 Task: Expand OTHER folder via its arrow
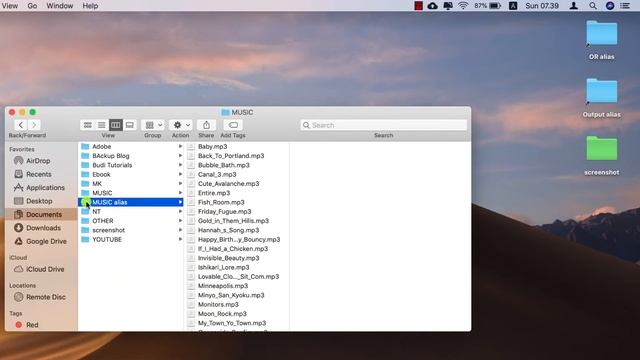pos(180,221)
